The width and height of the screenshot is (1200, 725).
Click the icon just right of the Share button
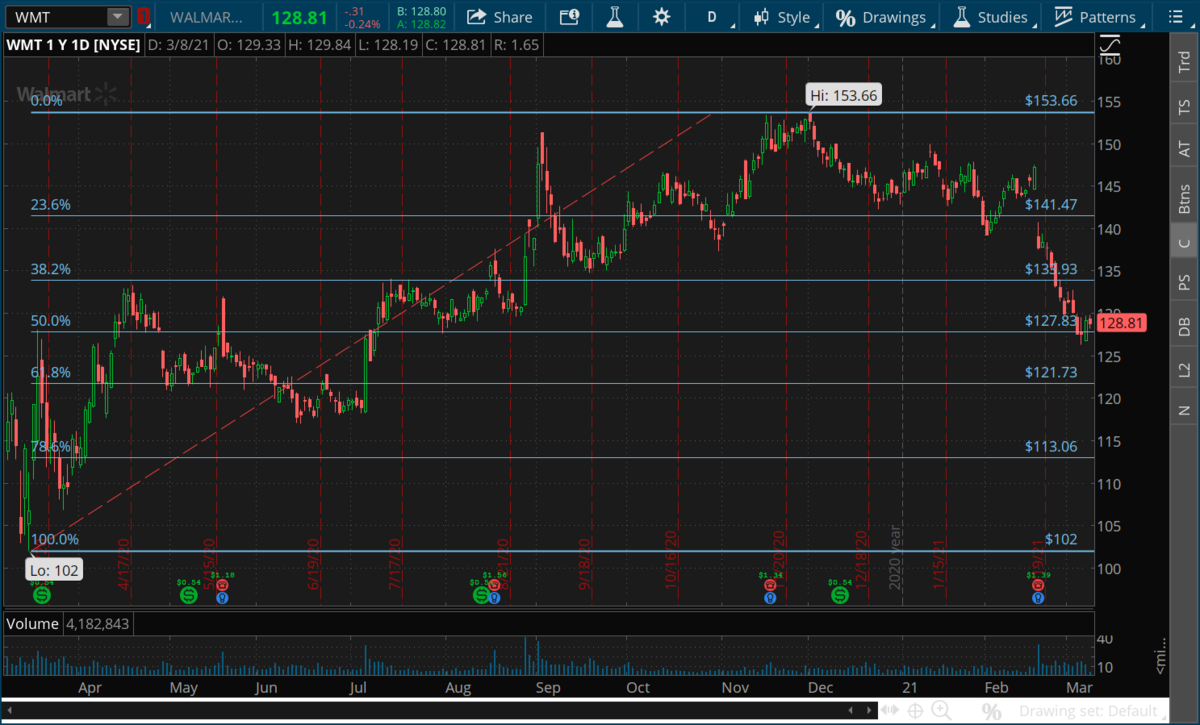point(569,17)
